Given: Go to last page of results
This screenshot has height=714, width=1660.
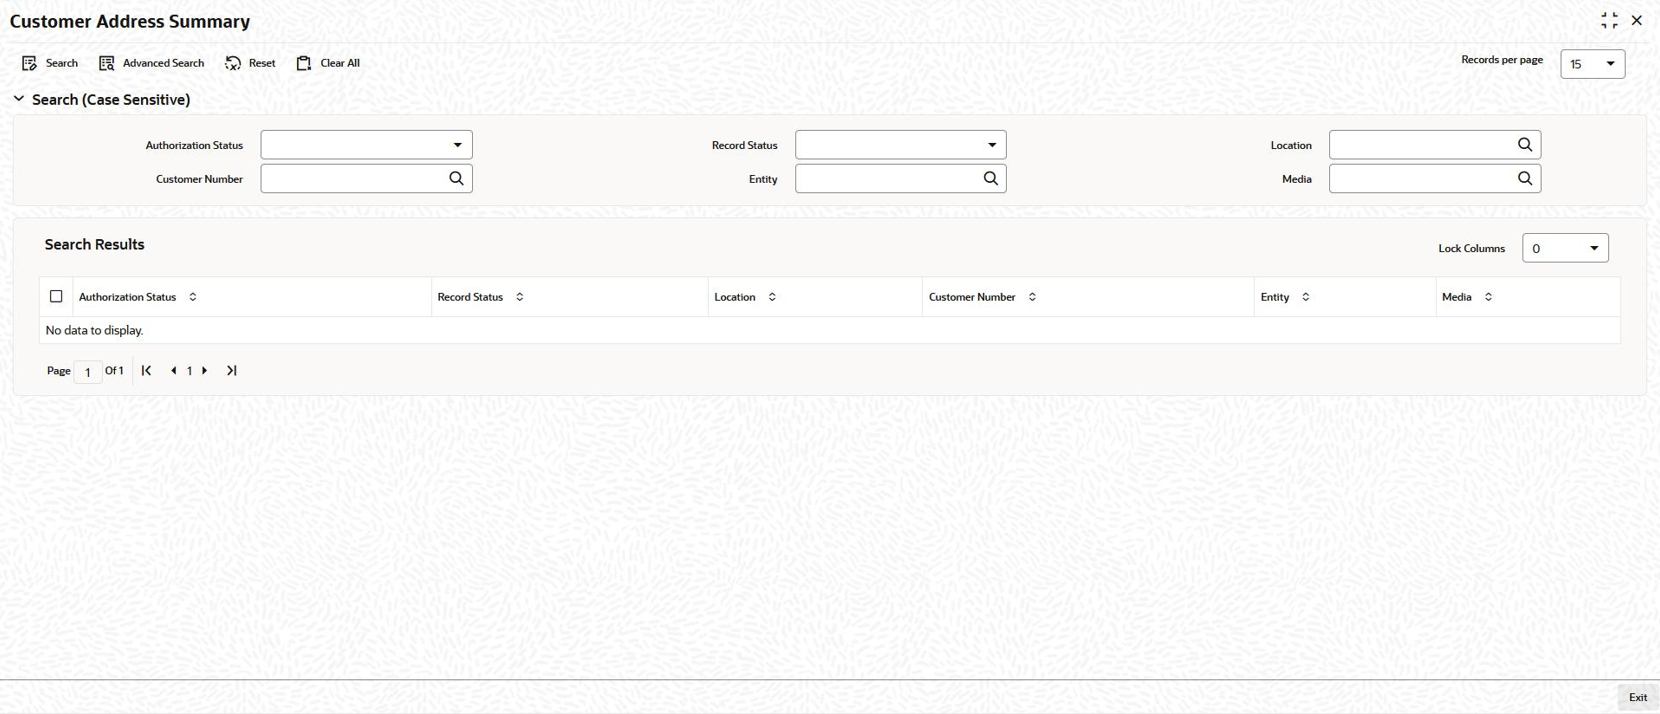Looking at the screenshot, I should tap(232, 370).
